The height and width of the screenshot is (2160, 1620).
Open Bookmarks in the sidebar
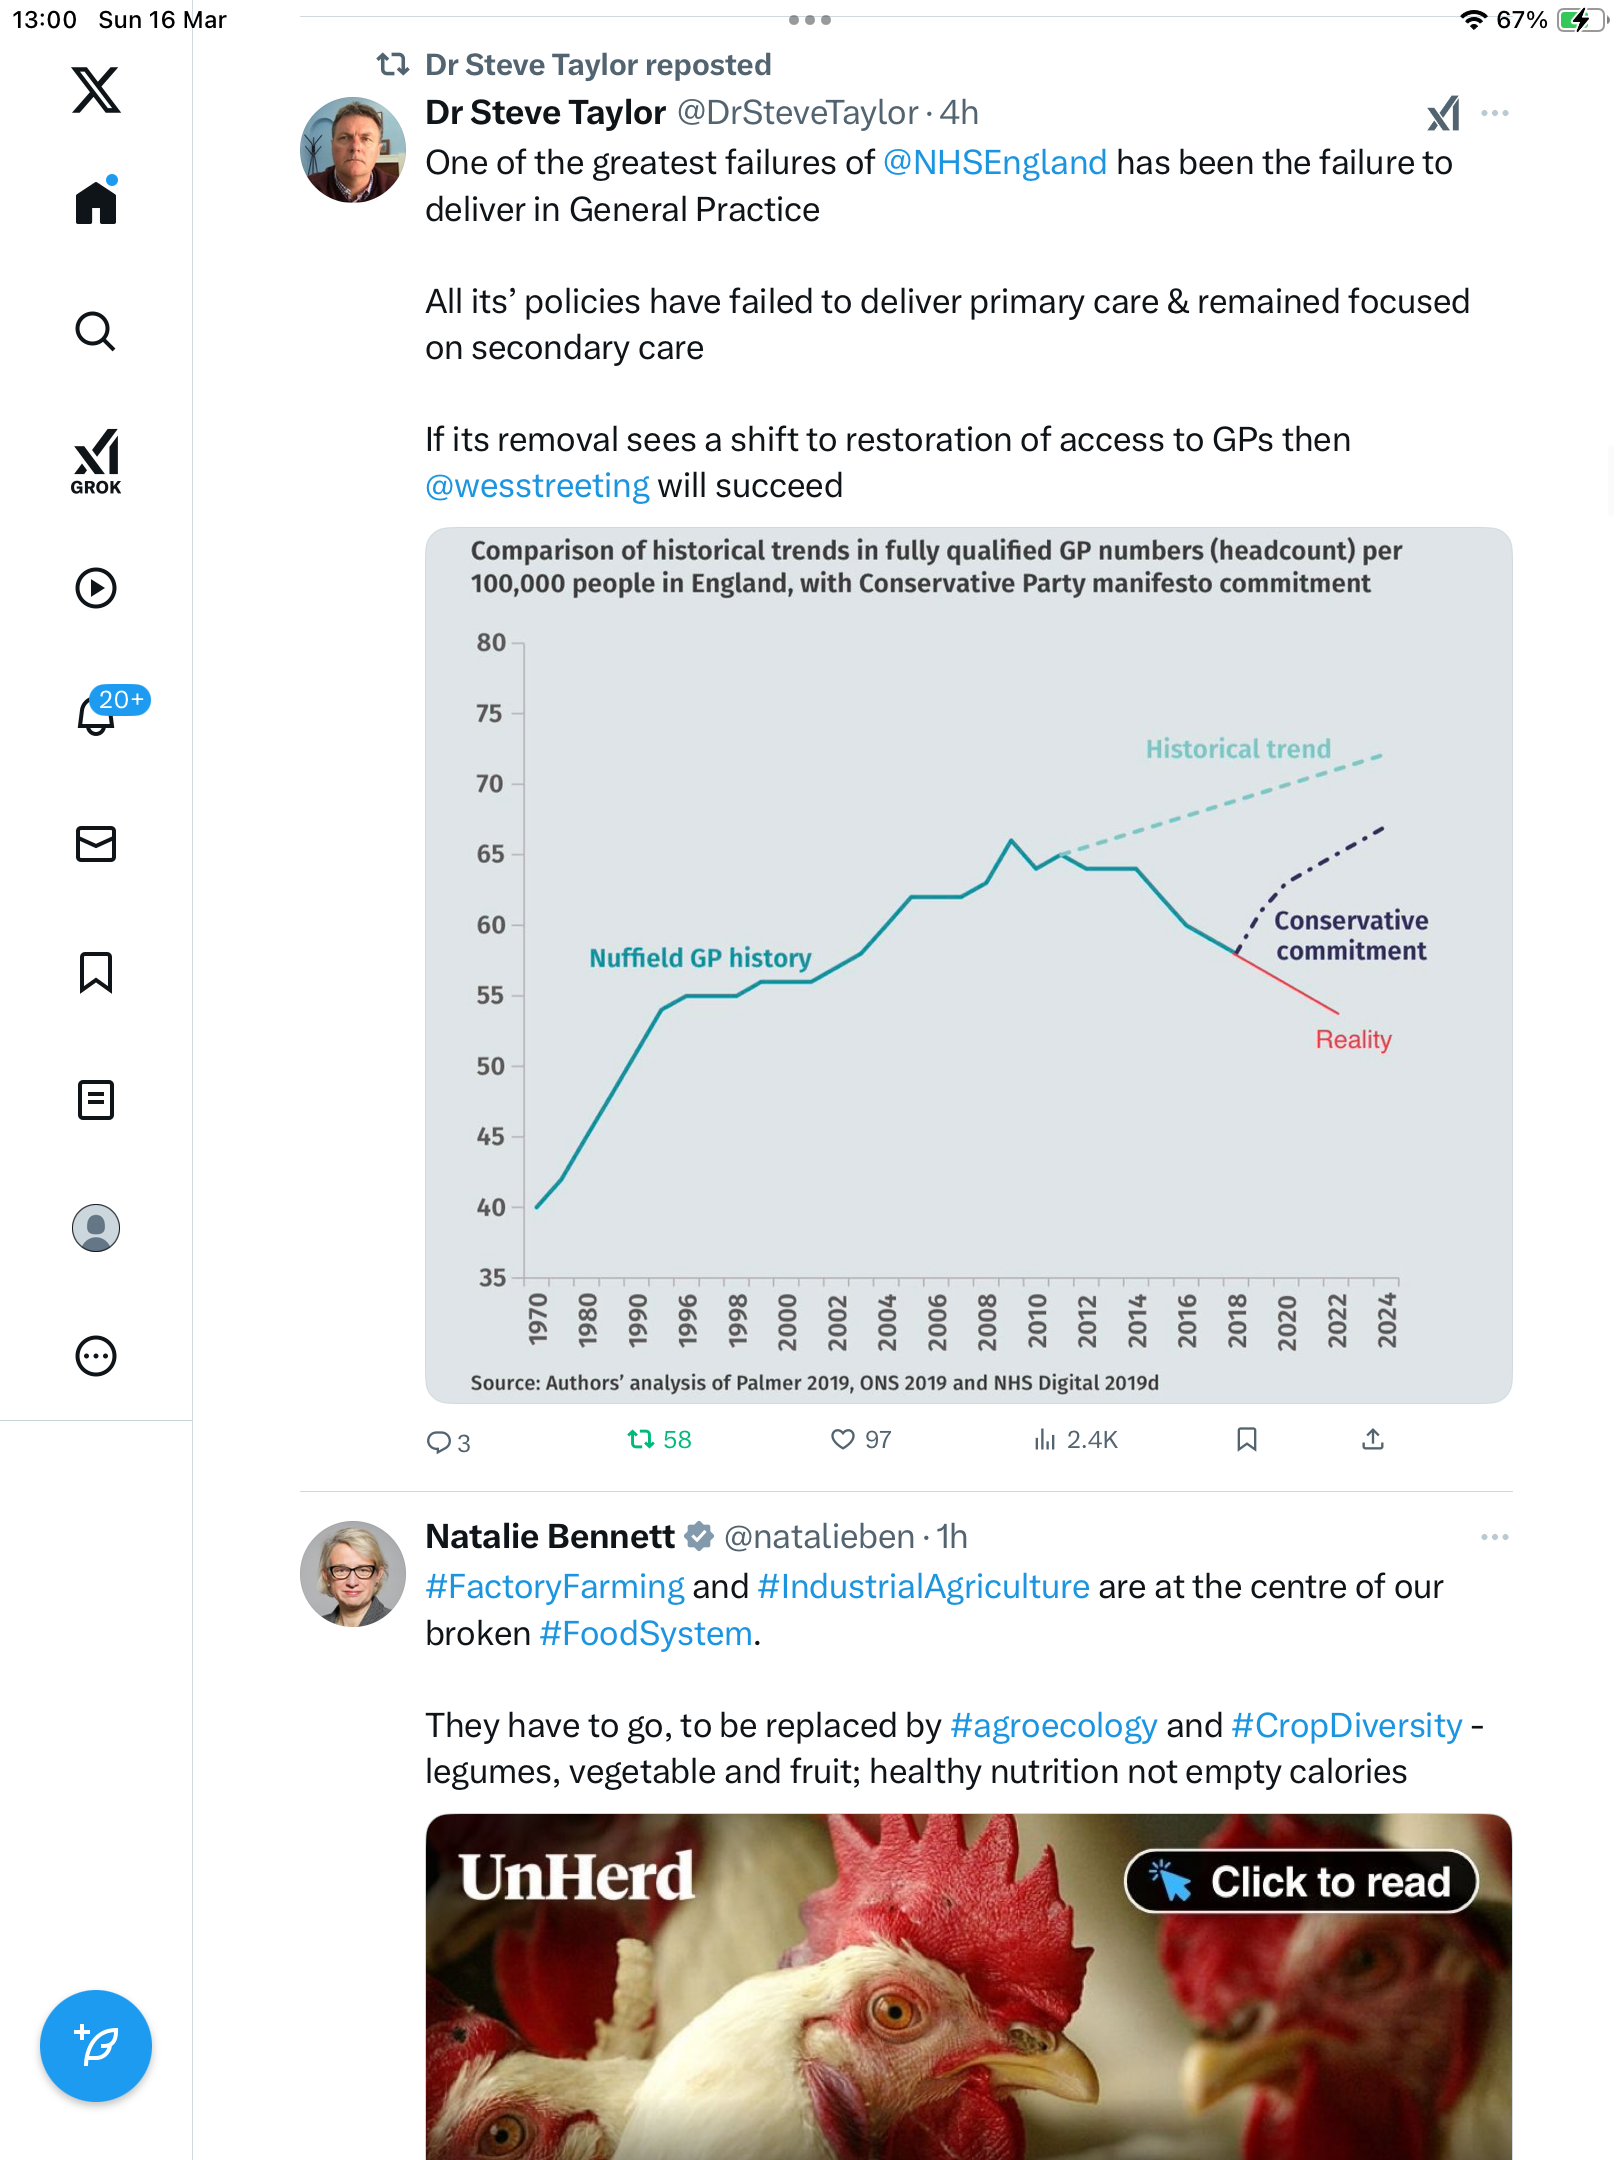[x=96, y=972]
